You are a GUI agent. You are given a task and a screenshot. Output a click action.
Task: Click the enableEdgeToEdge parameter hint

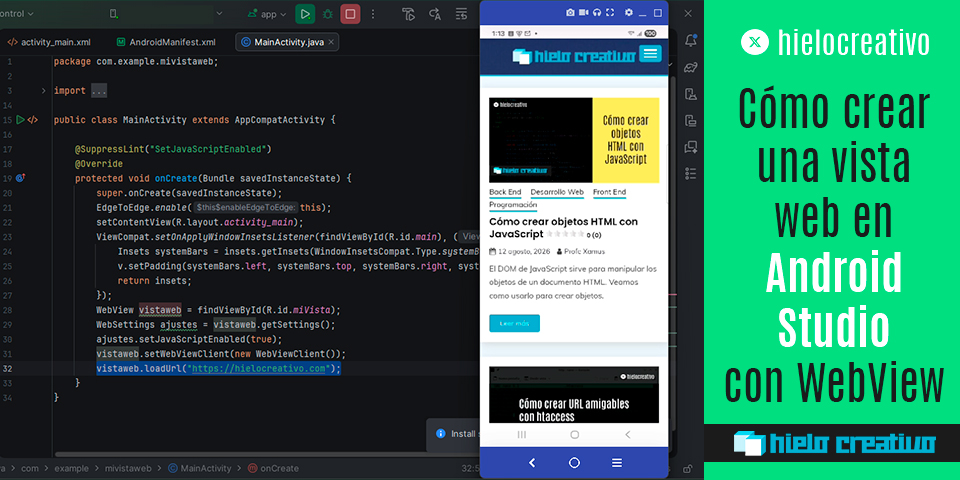246,208
